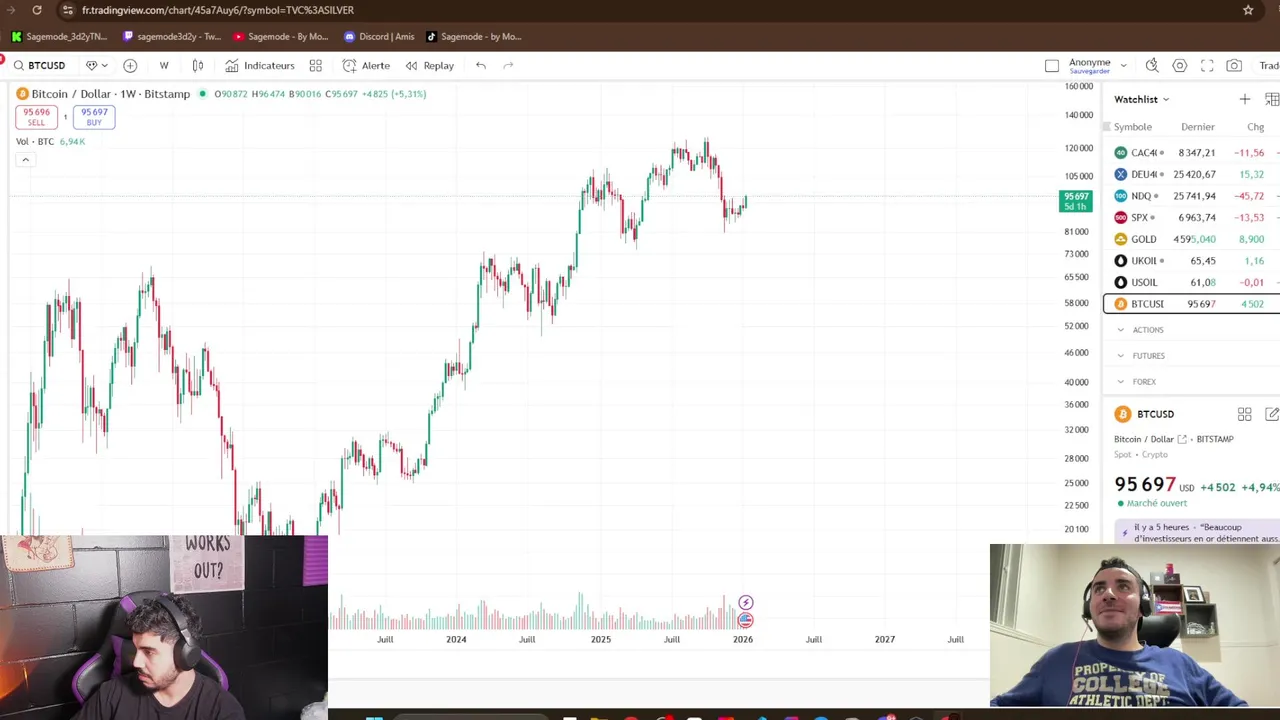Open the diamond dropdown beside BTCUSD search
1280x720 pixels.
pyautogui.click(x=96, y=65)
